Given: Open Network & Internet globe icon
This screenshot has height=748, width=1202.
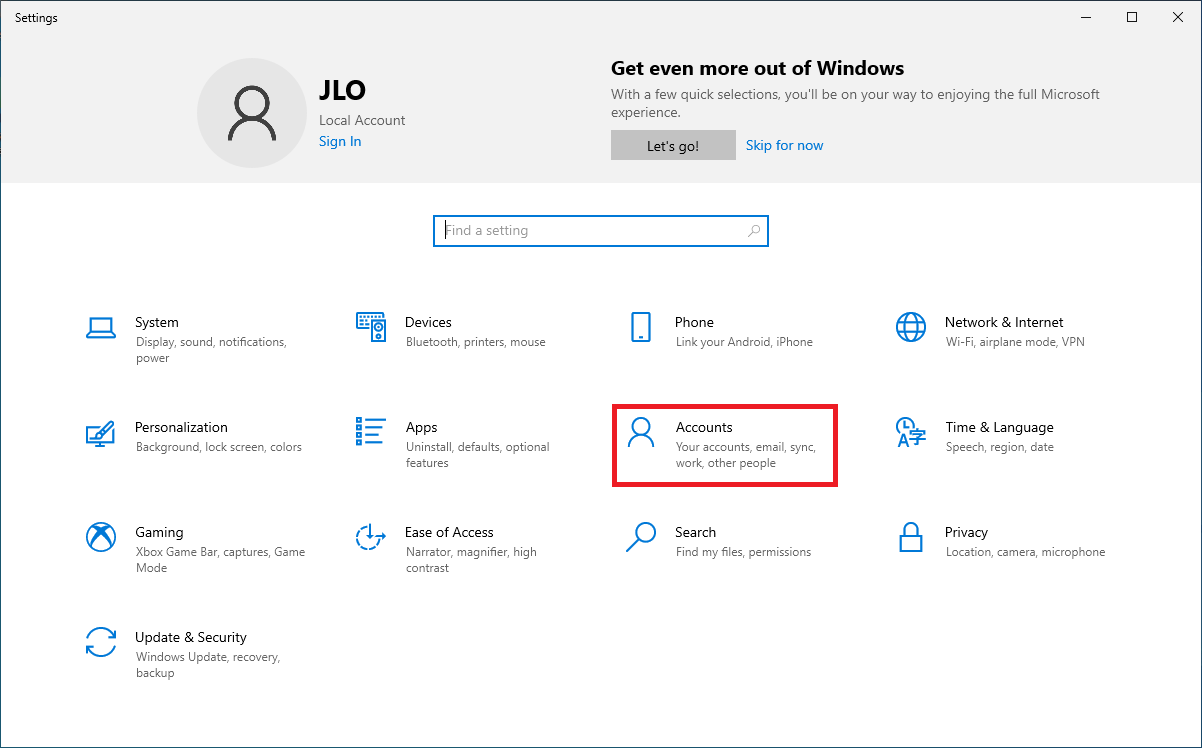Looking at the screenshot, I should (911, 327).
